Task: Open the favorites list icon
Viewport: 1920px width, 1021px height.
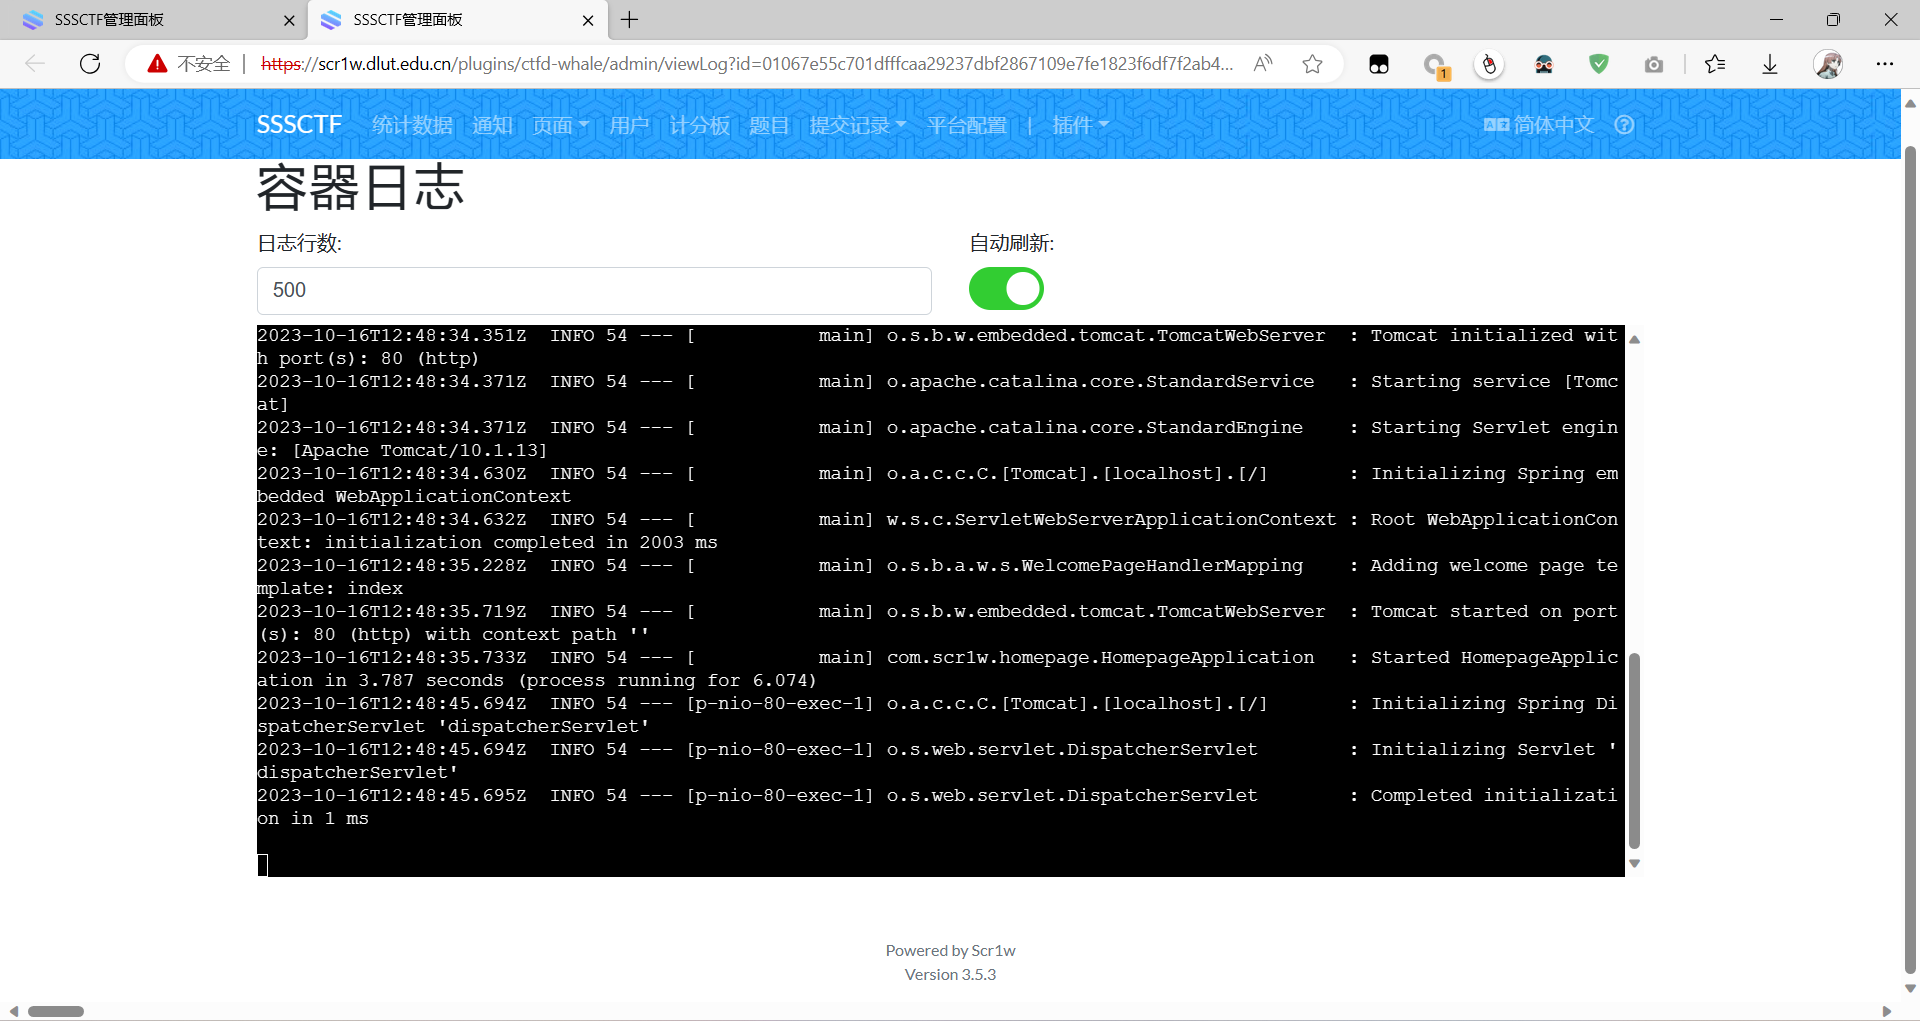Action: pos(1715,64)
